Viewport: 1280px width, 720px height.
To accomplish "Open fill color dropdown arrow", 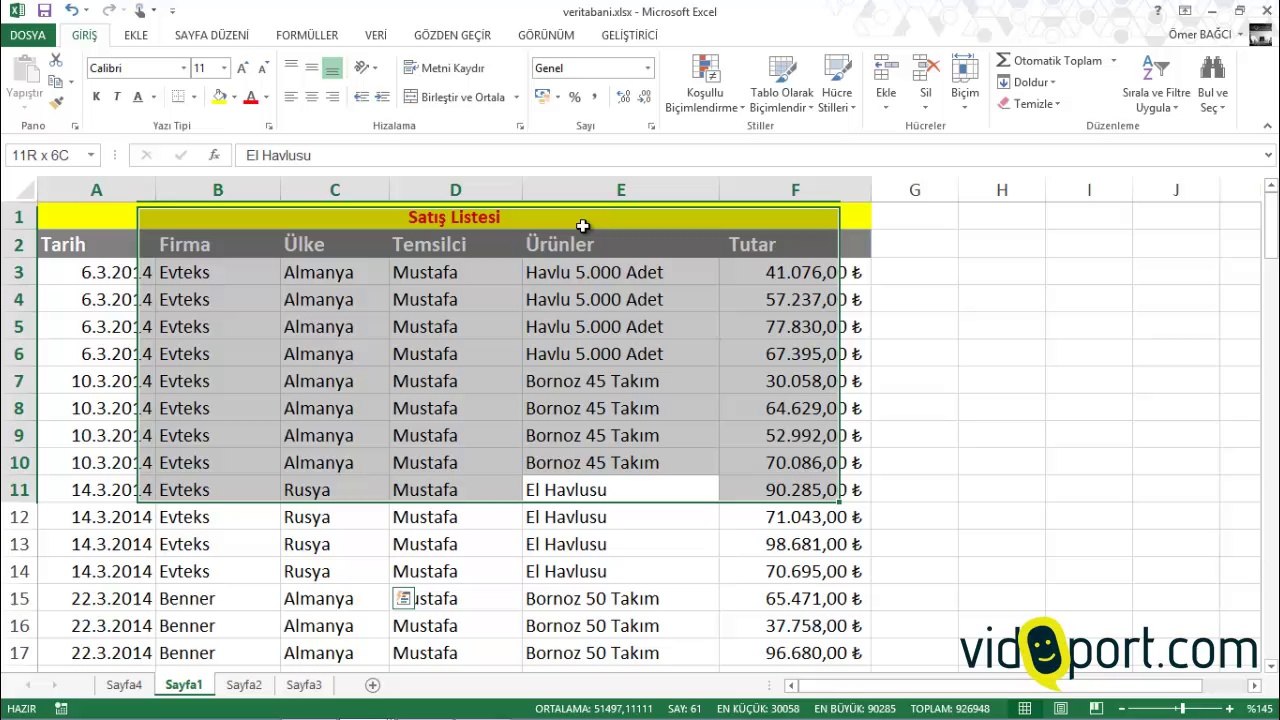I will pos(233,97).
